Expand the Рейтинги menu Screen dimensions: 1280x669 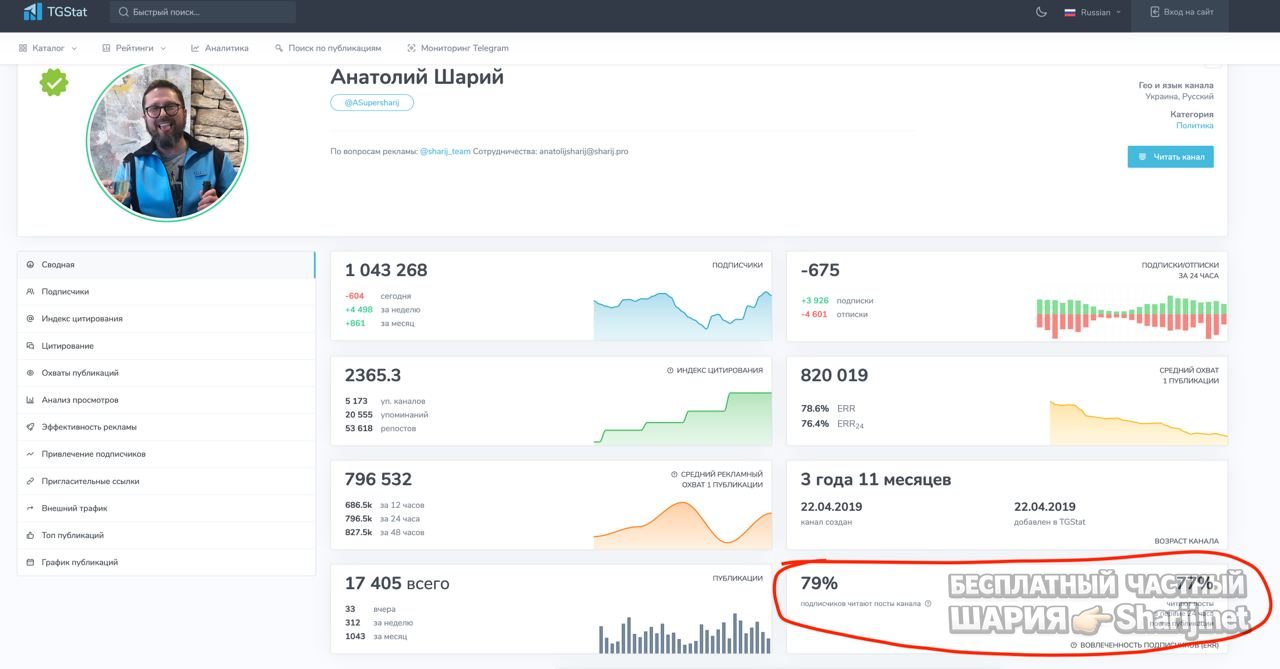(133, 48)
